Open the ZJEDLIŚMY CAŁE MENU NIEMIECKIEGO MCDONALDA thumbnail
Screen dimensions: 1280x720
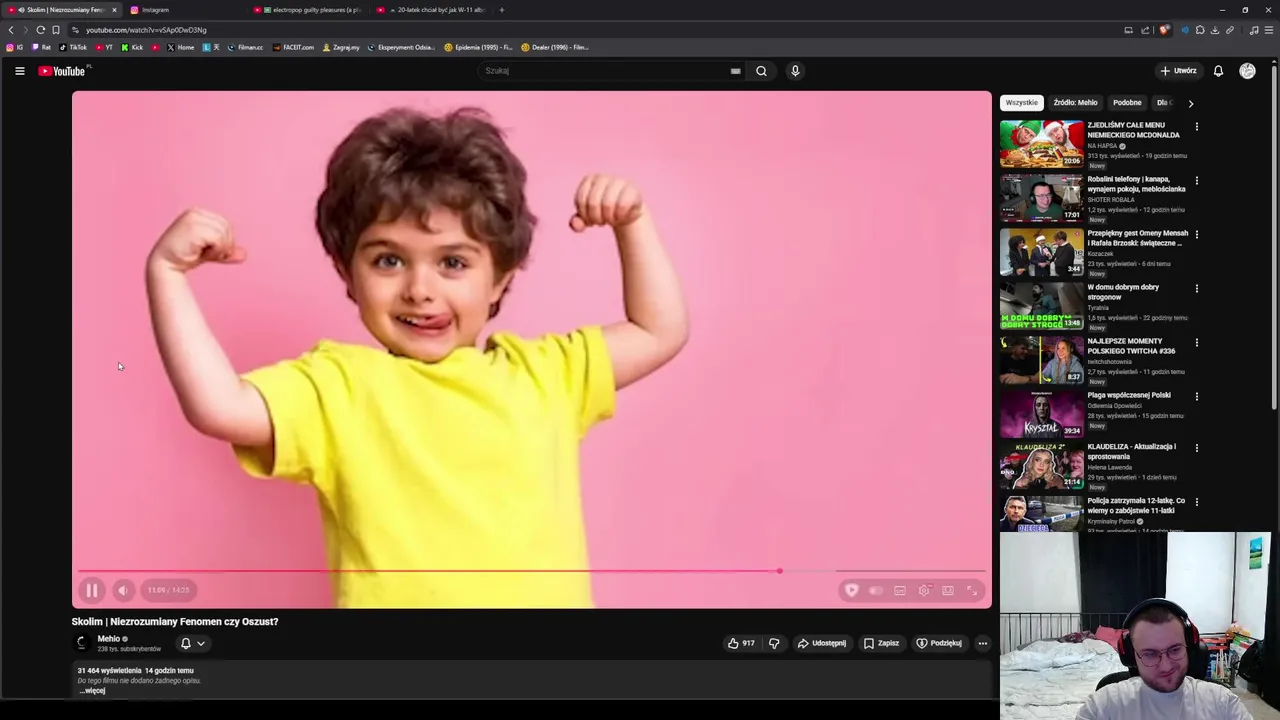click(x=1041, y=144)
